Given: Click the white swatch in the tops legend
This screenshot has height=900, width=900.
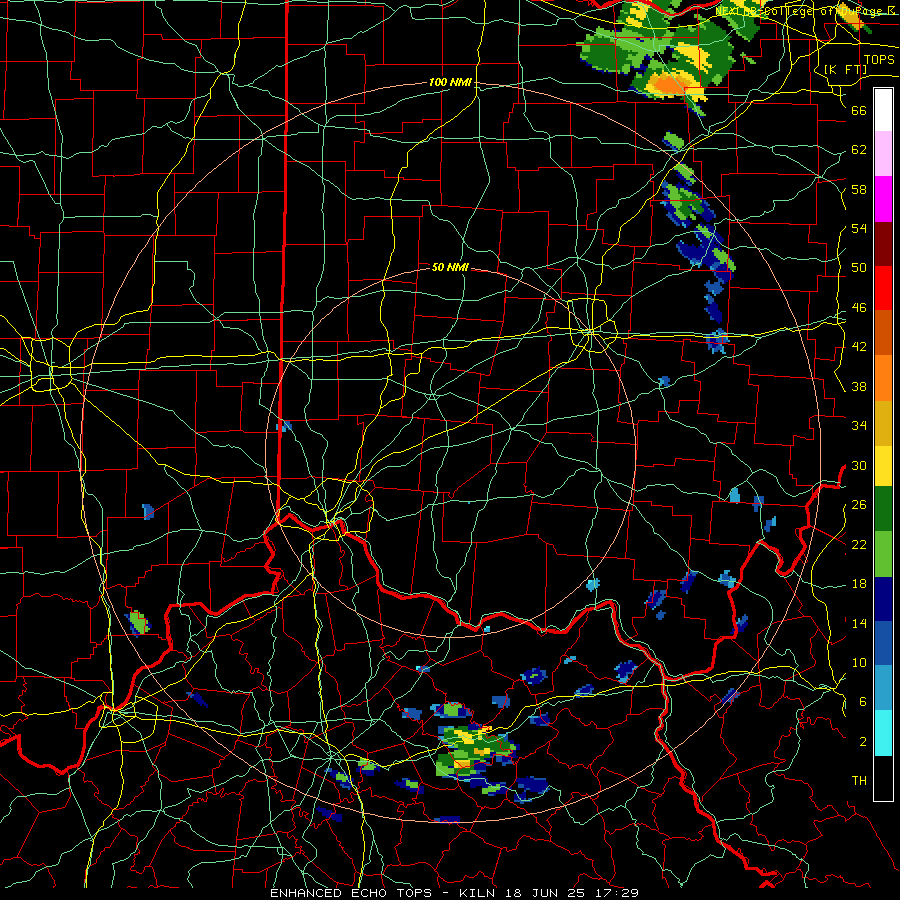Looking at the screenshot, I should point(883,110).
